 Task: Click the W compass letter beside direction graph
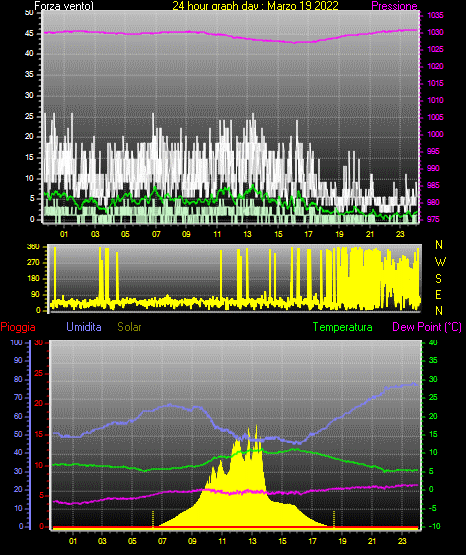click(x=440, y=262)
